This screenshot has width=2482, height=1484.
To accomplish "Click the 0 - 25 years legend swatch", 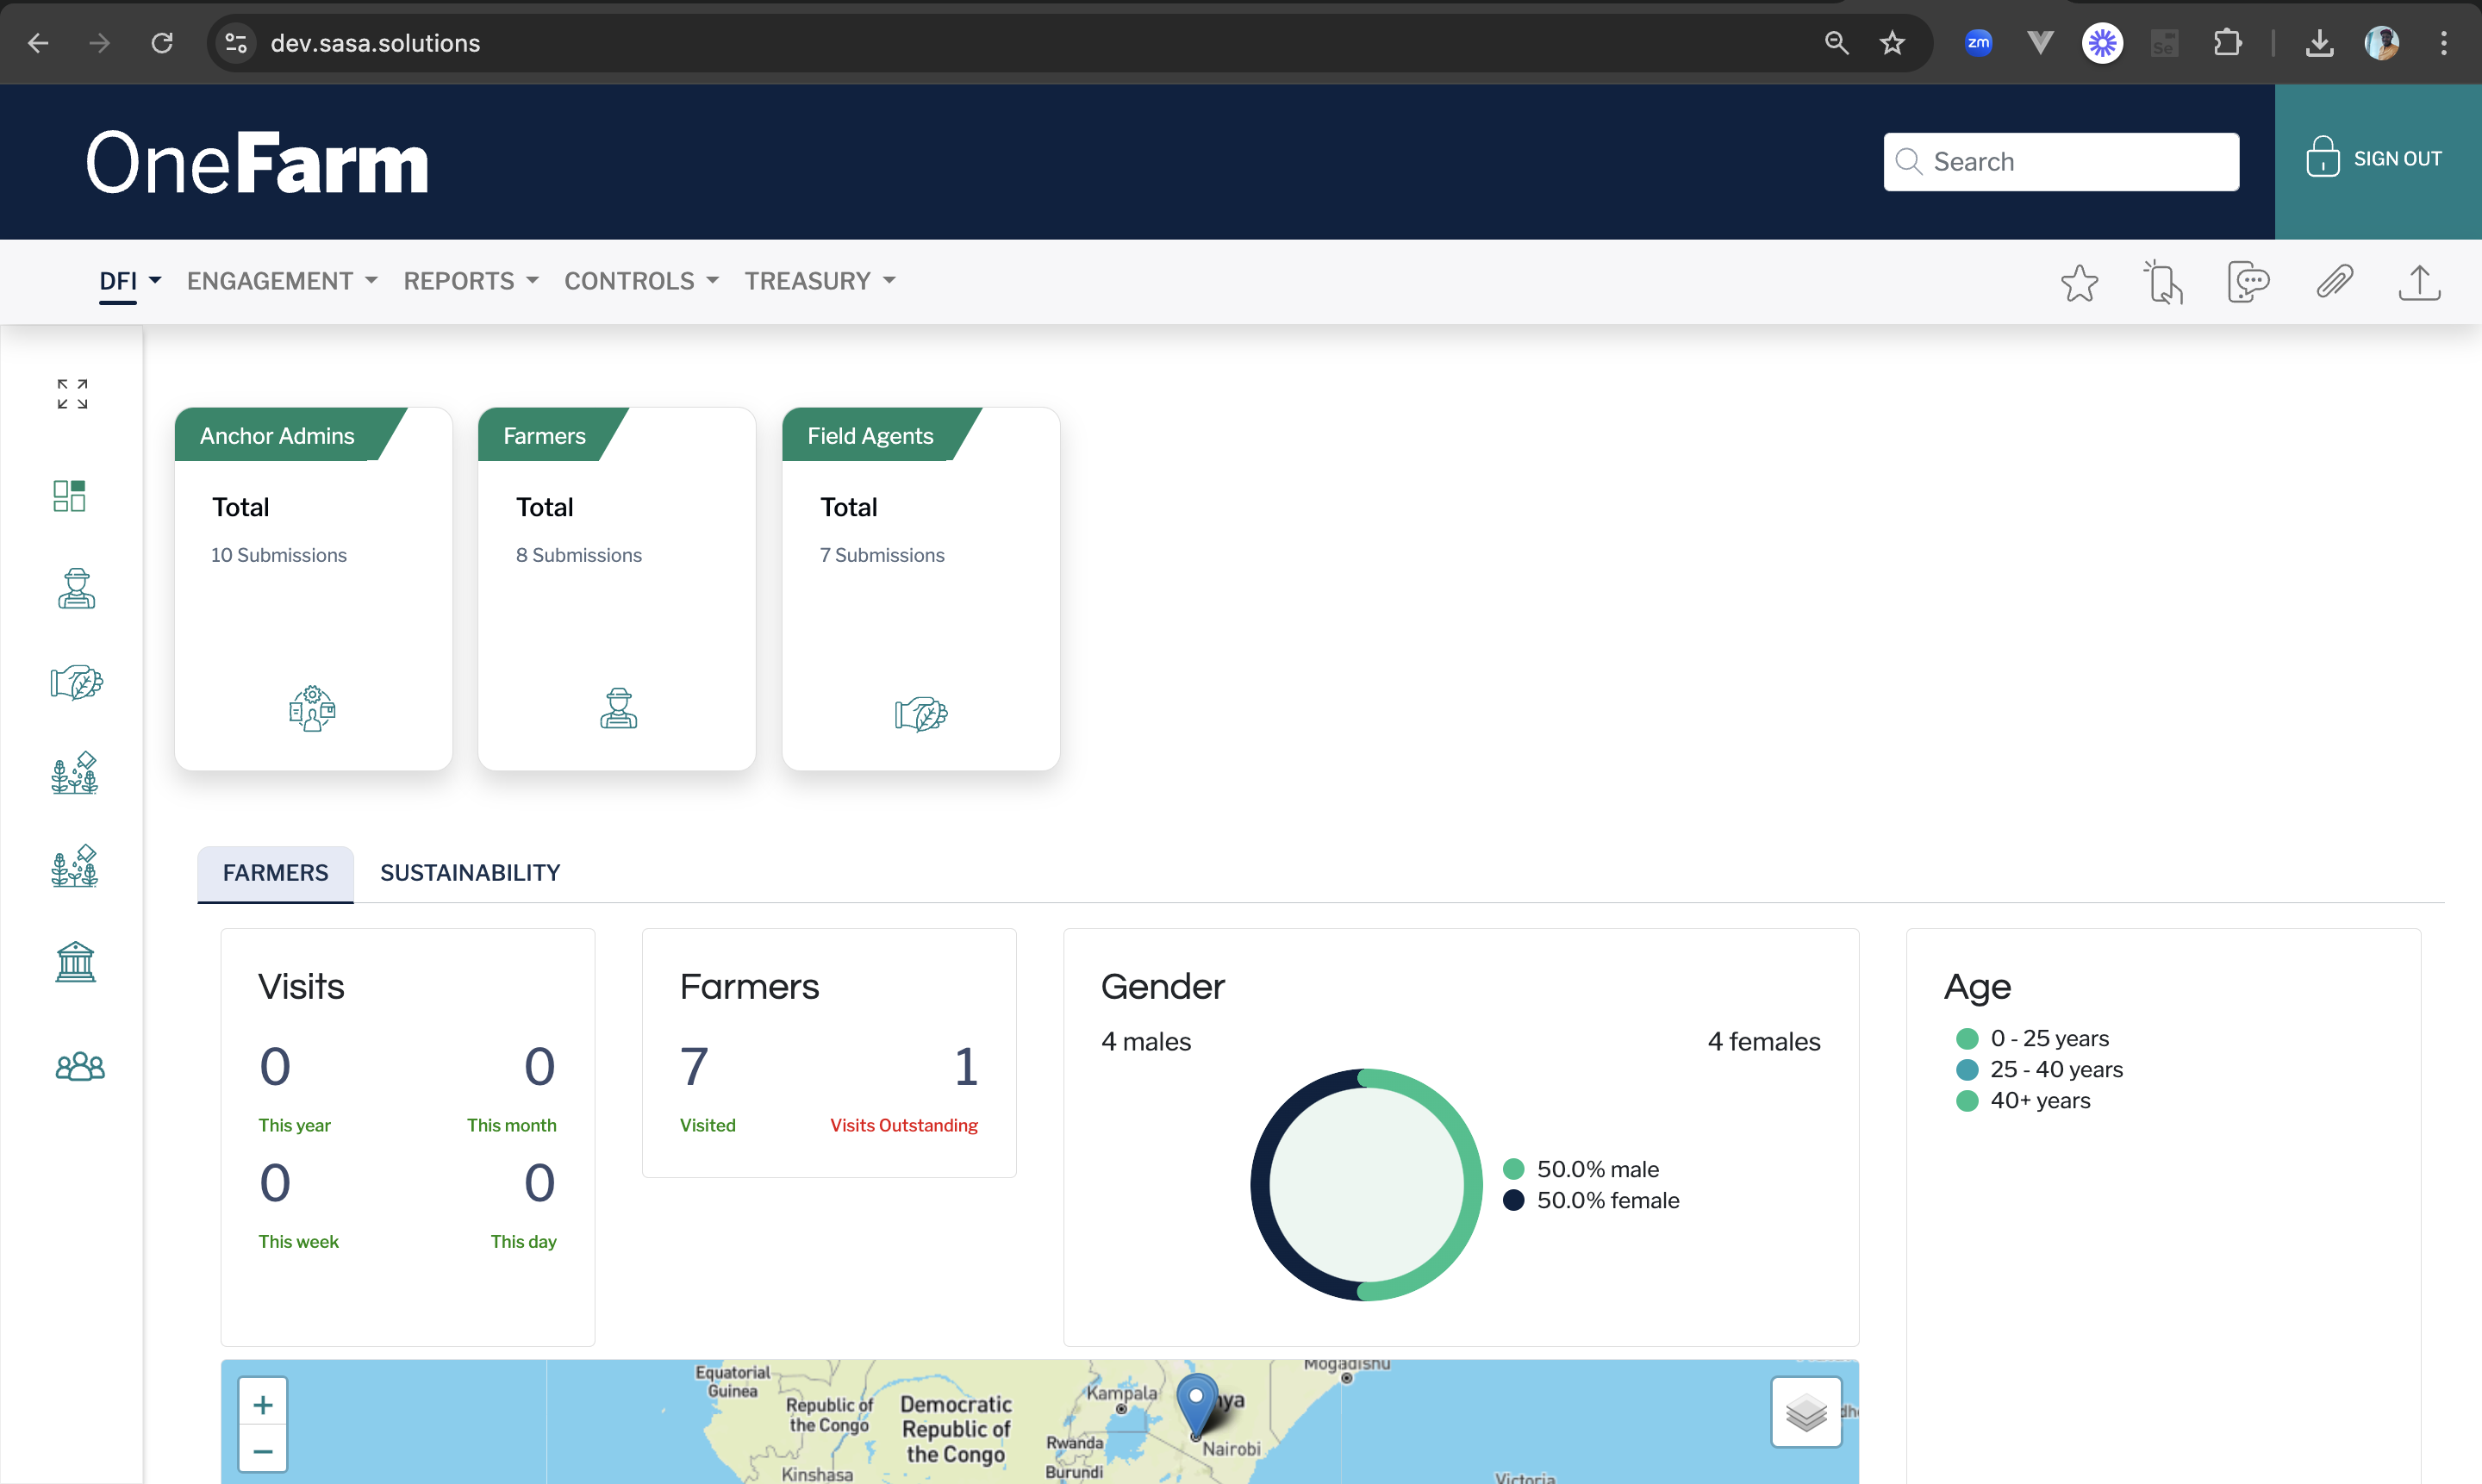I will [1966, 1038].
